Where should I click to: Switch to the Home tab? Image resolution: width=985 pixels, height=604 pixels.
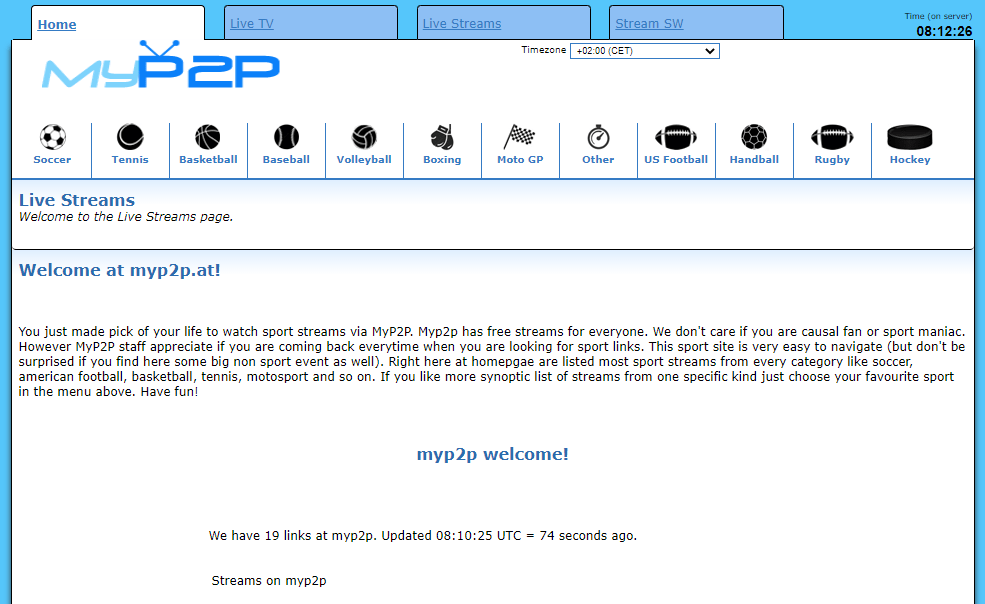pos(57,25)
